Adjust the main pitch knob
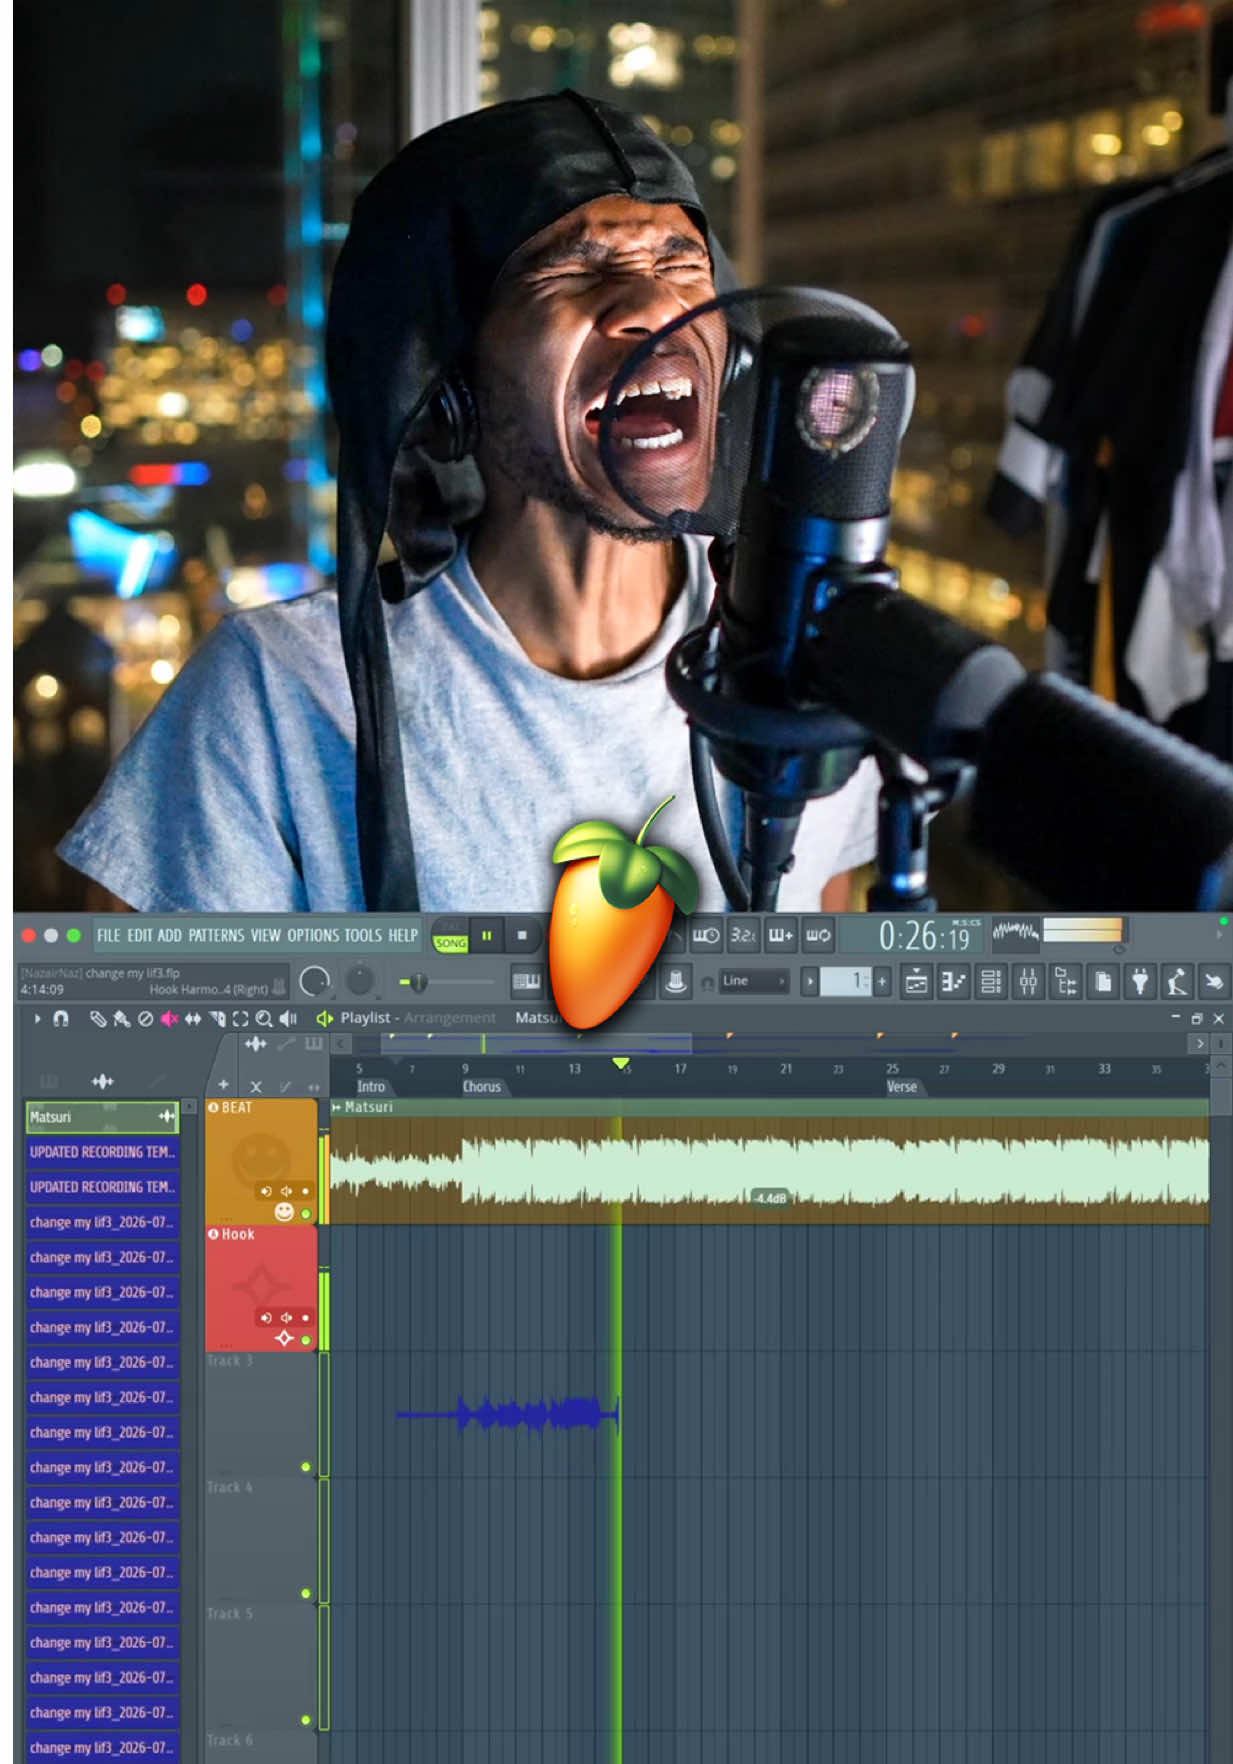Screen dimensions: 1233x1764 coord(359,981)
